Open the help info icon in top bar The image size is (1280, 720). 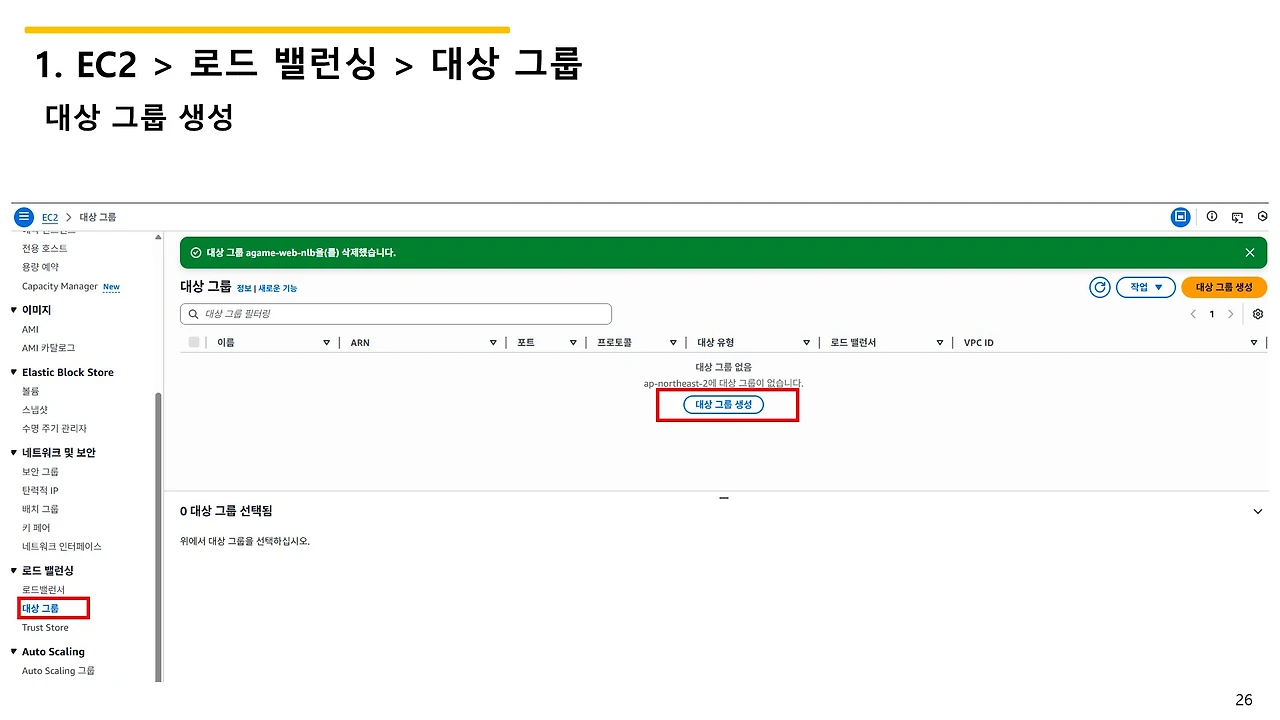tap(1212, 216)
